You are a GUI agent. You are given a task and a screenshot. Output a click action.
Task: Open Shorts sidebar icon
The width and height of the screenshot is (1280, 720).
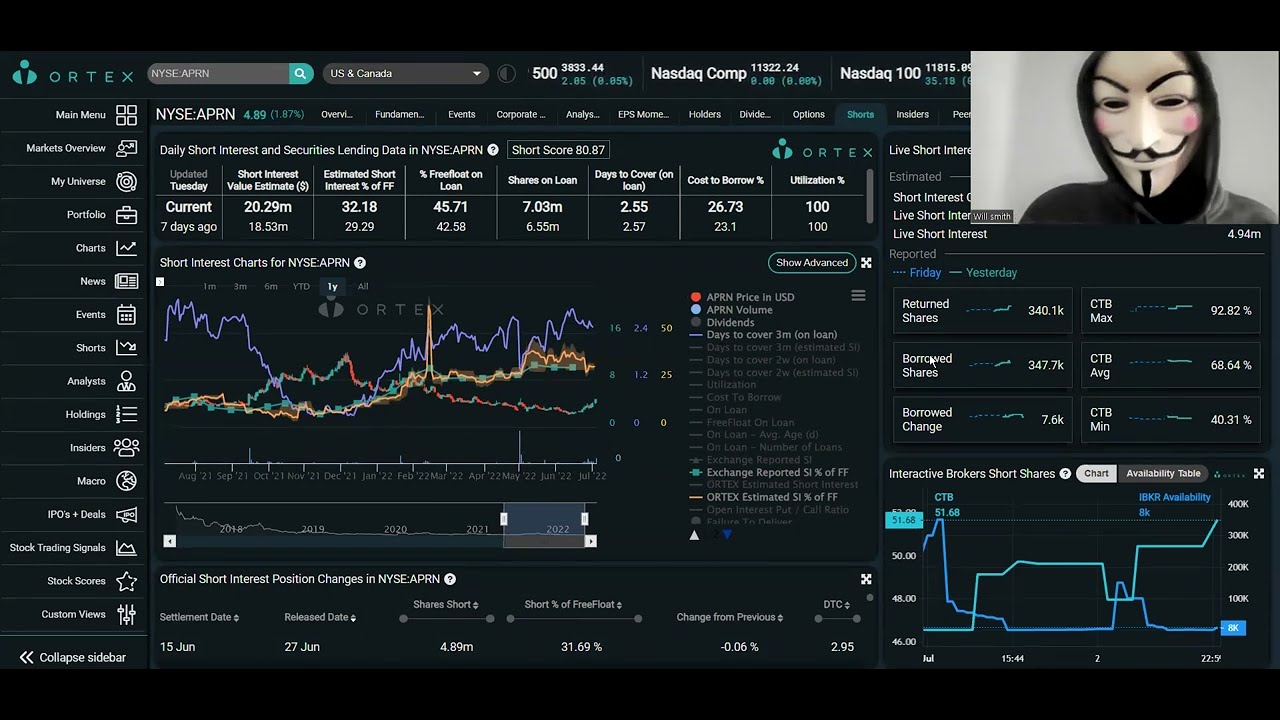(x=126, y=348)
